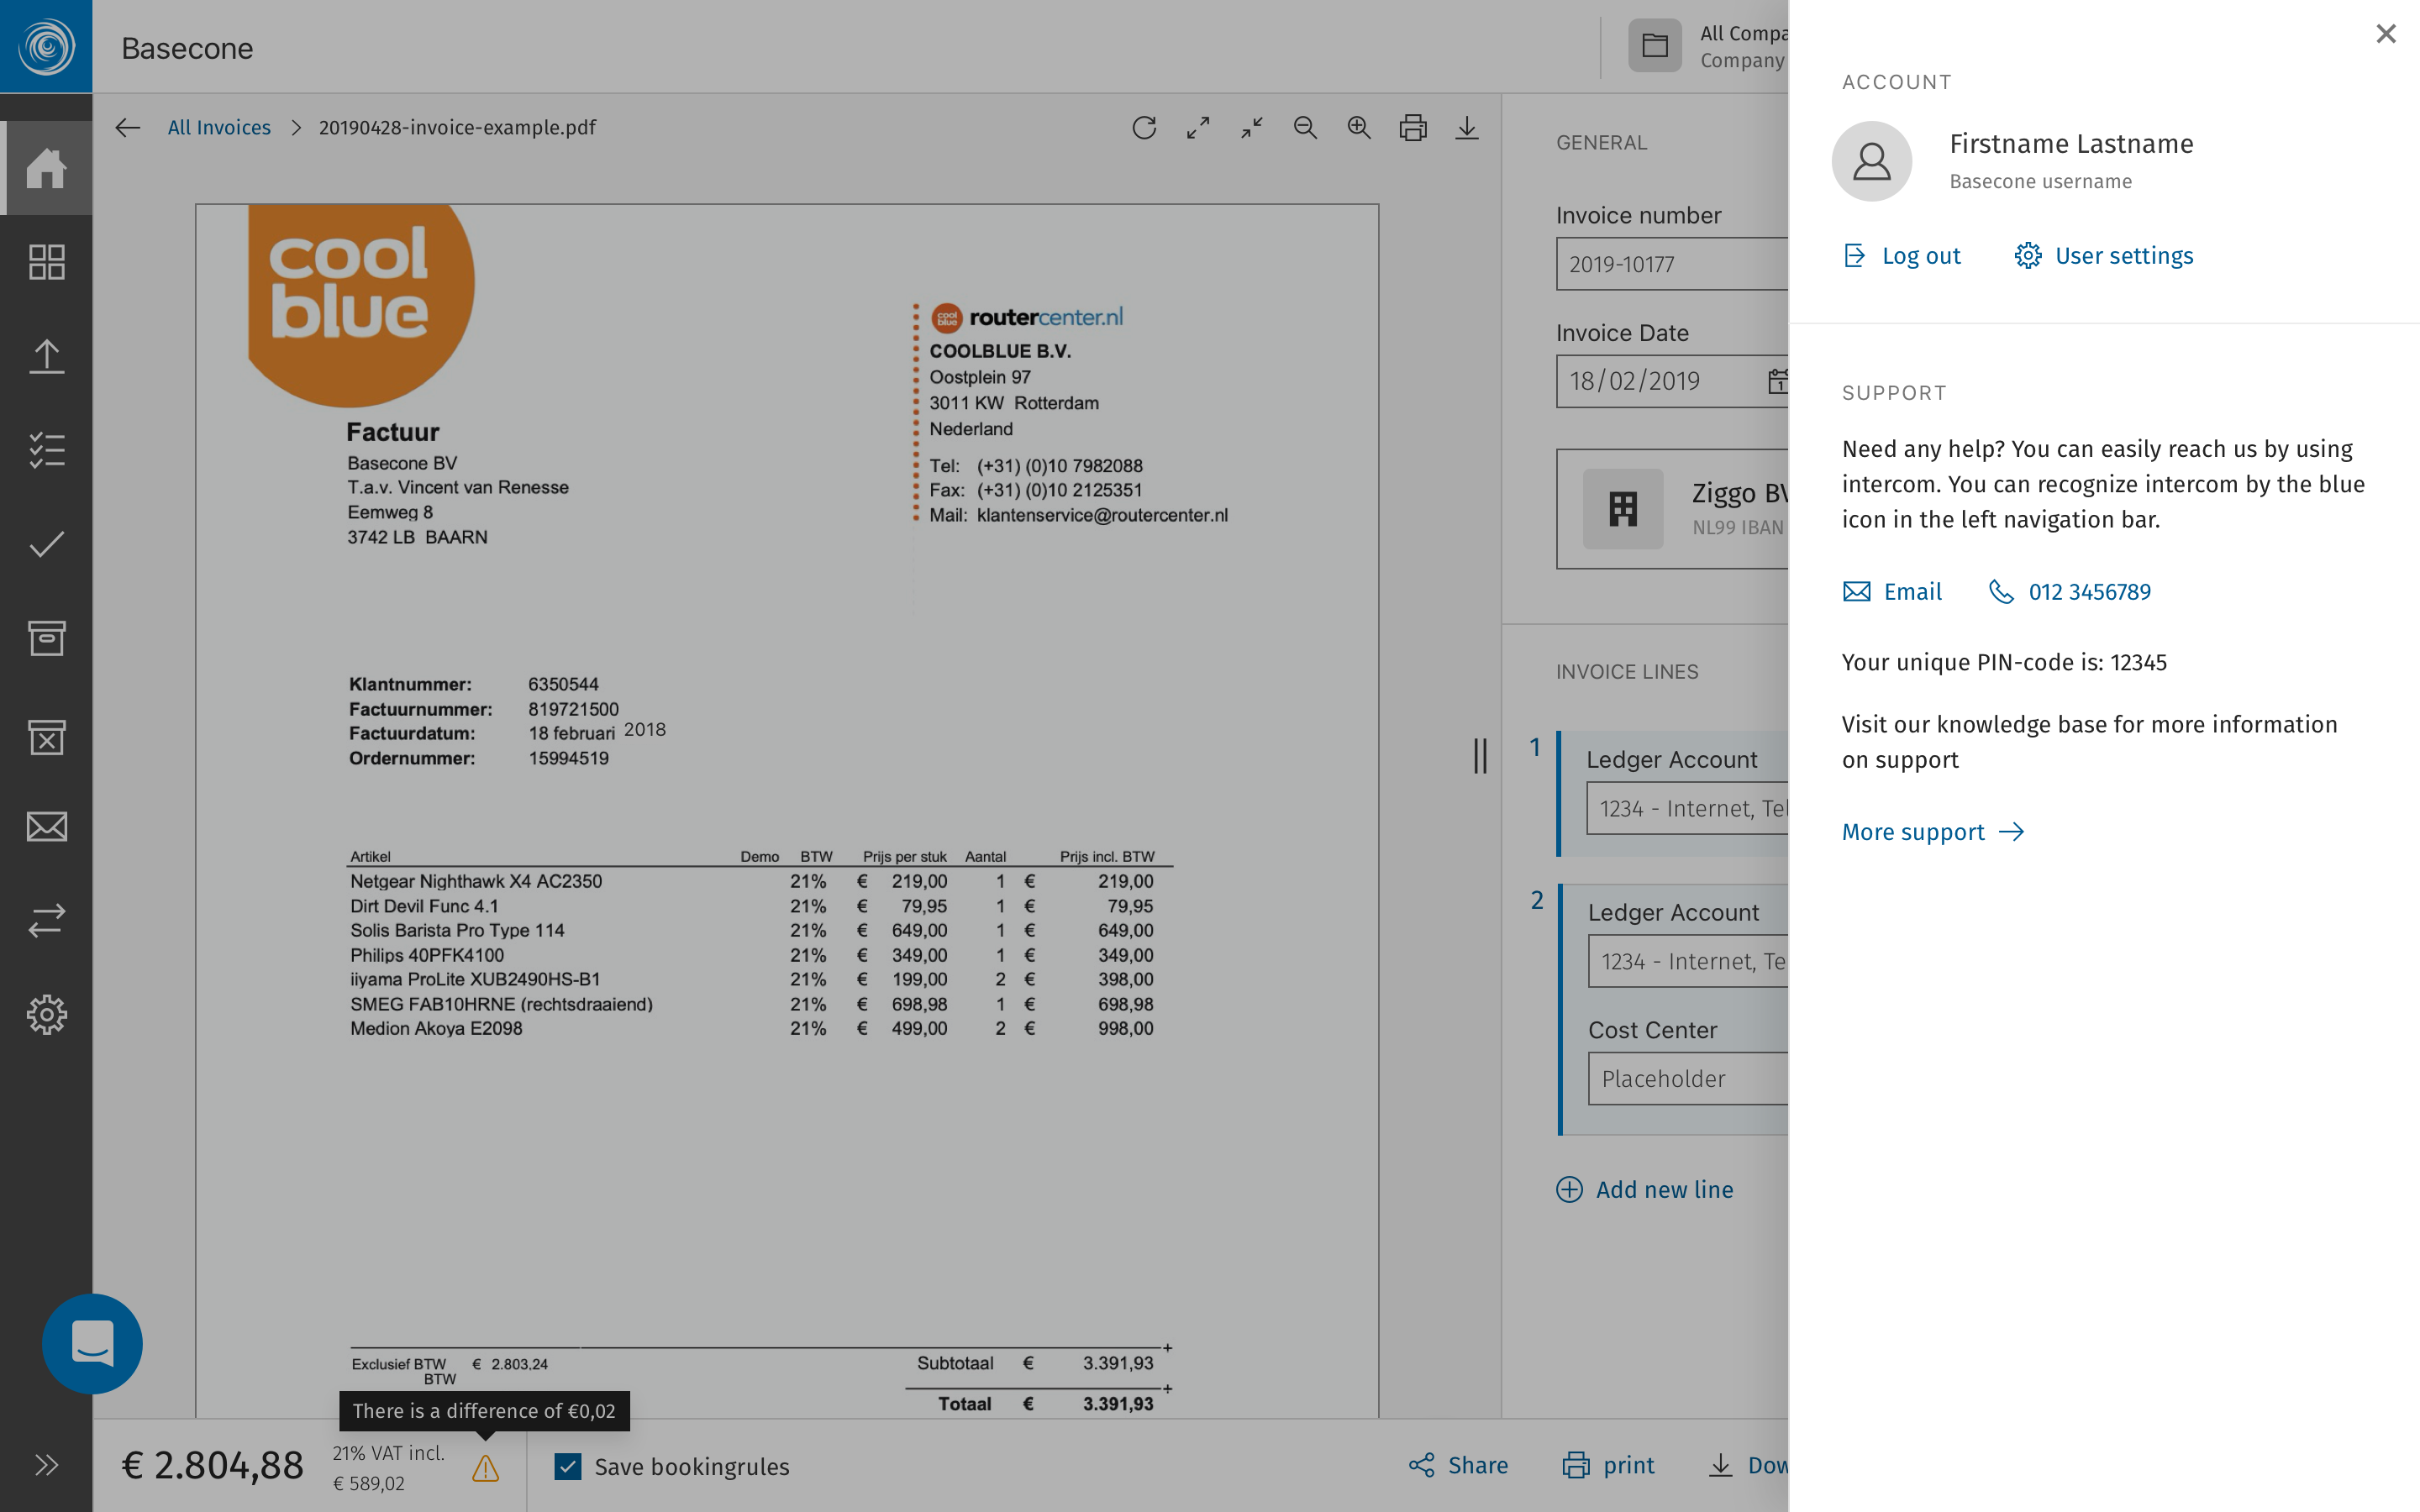Open the envelope mail icon in sidebar

click(x=46, y=827)
